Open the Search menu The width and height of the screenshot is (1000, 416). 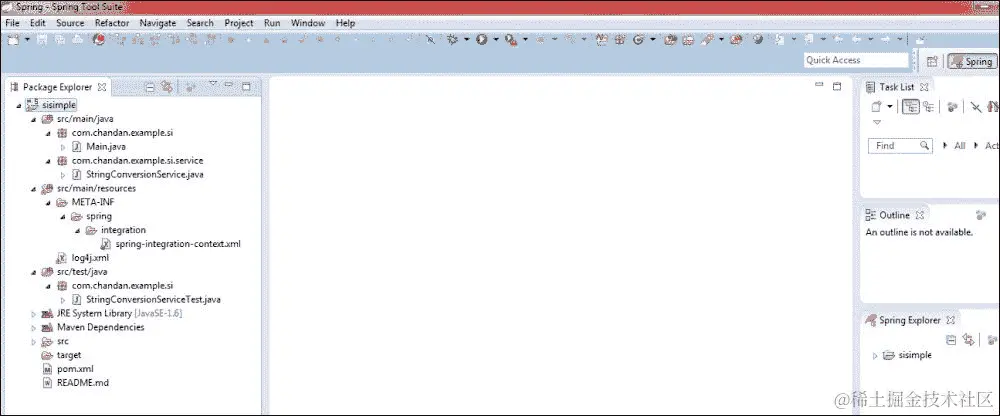200,23
